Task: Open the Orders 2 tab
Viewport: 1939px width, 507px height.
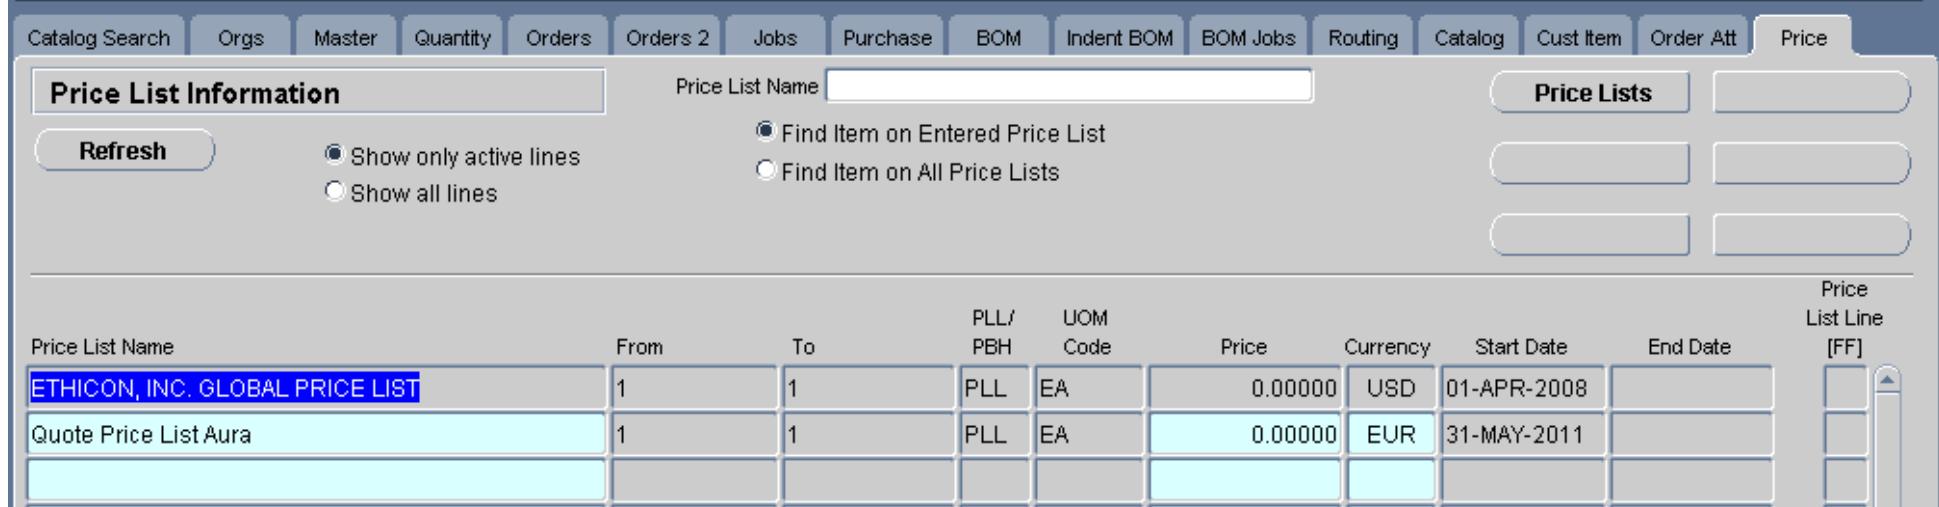Action: pos(667,38)
